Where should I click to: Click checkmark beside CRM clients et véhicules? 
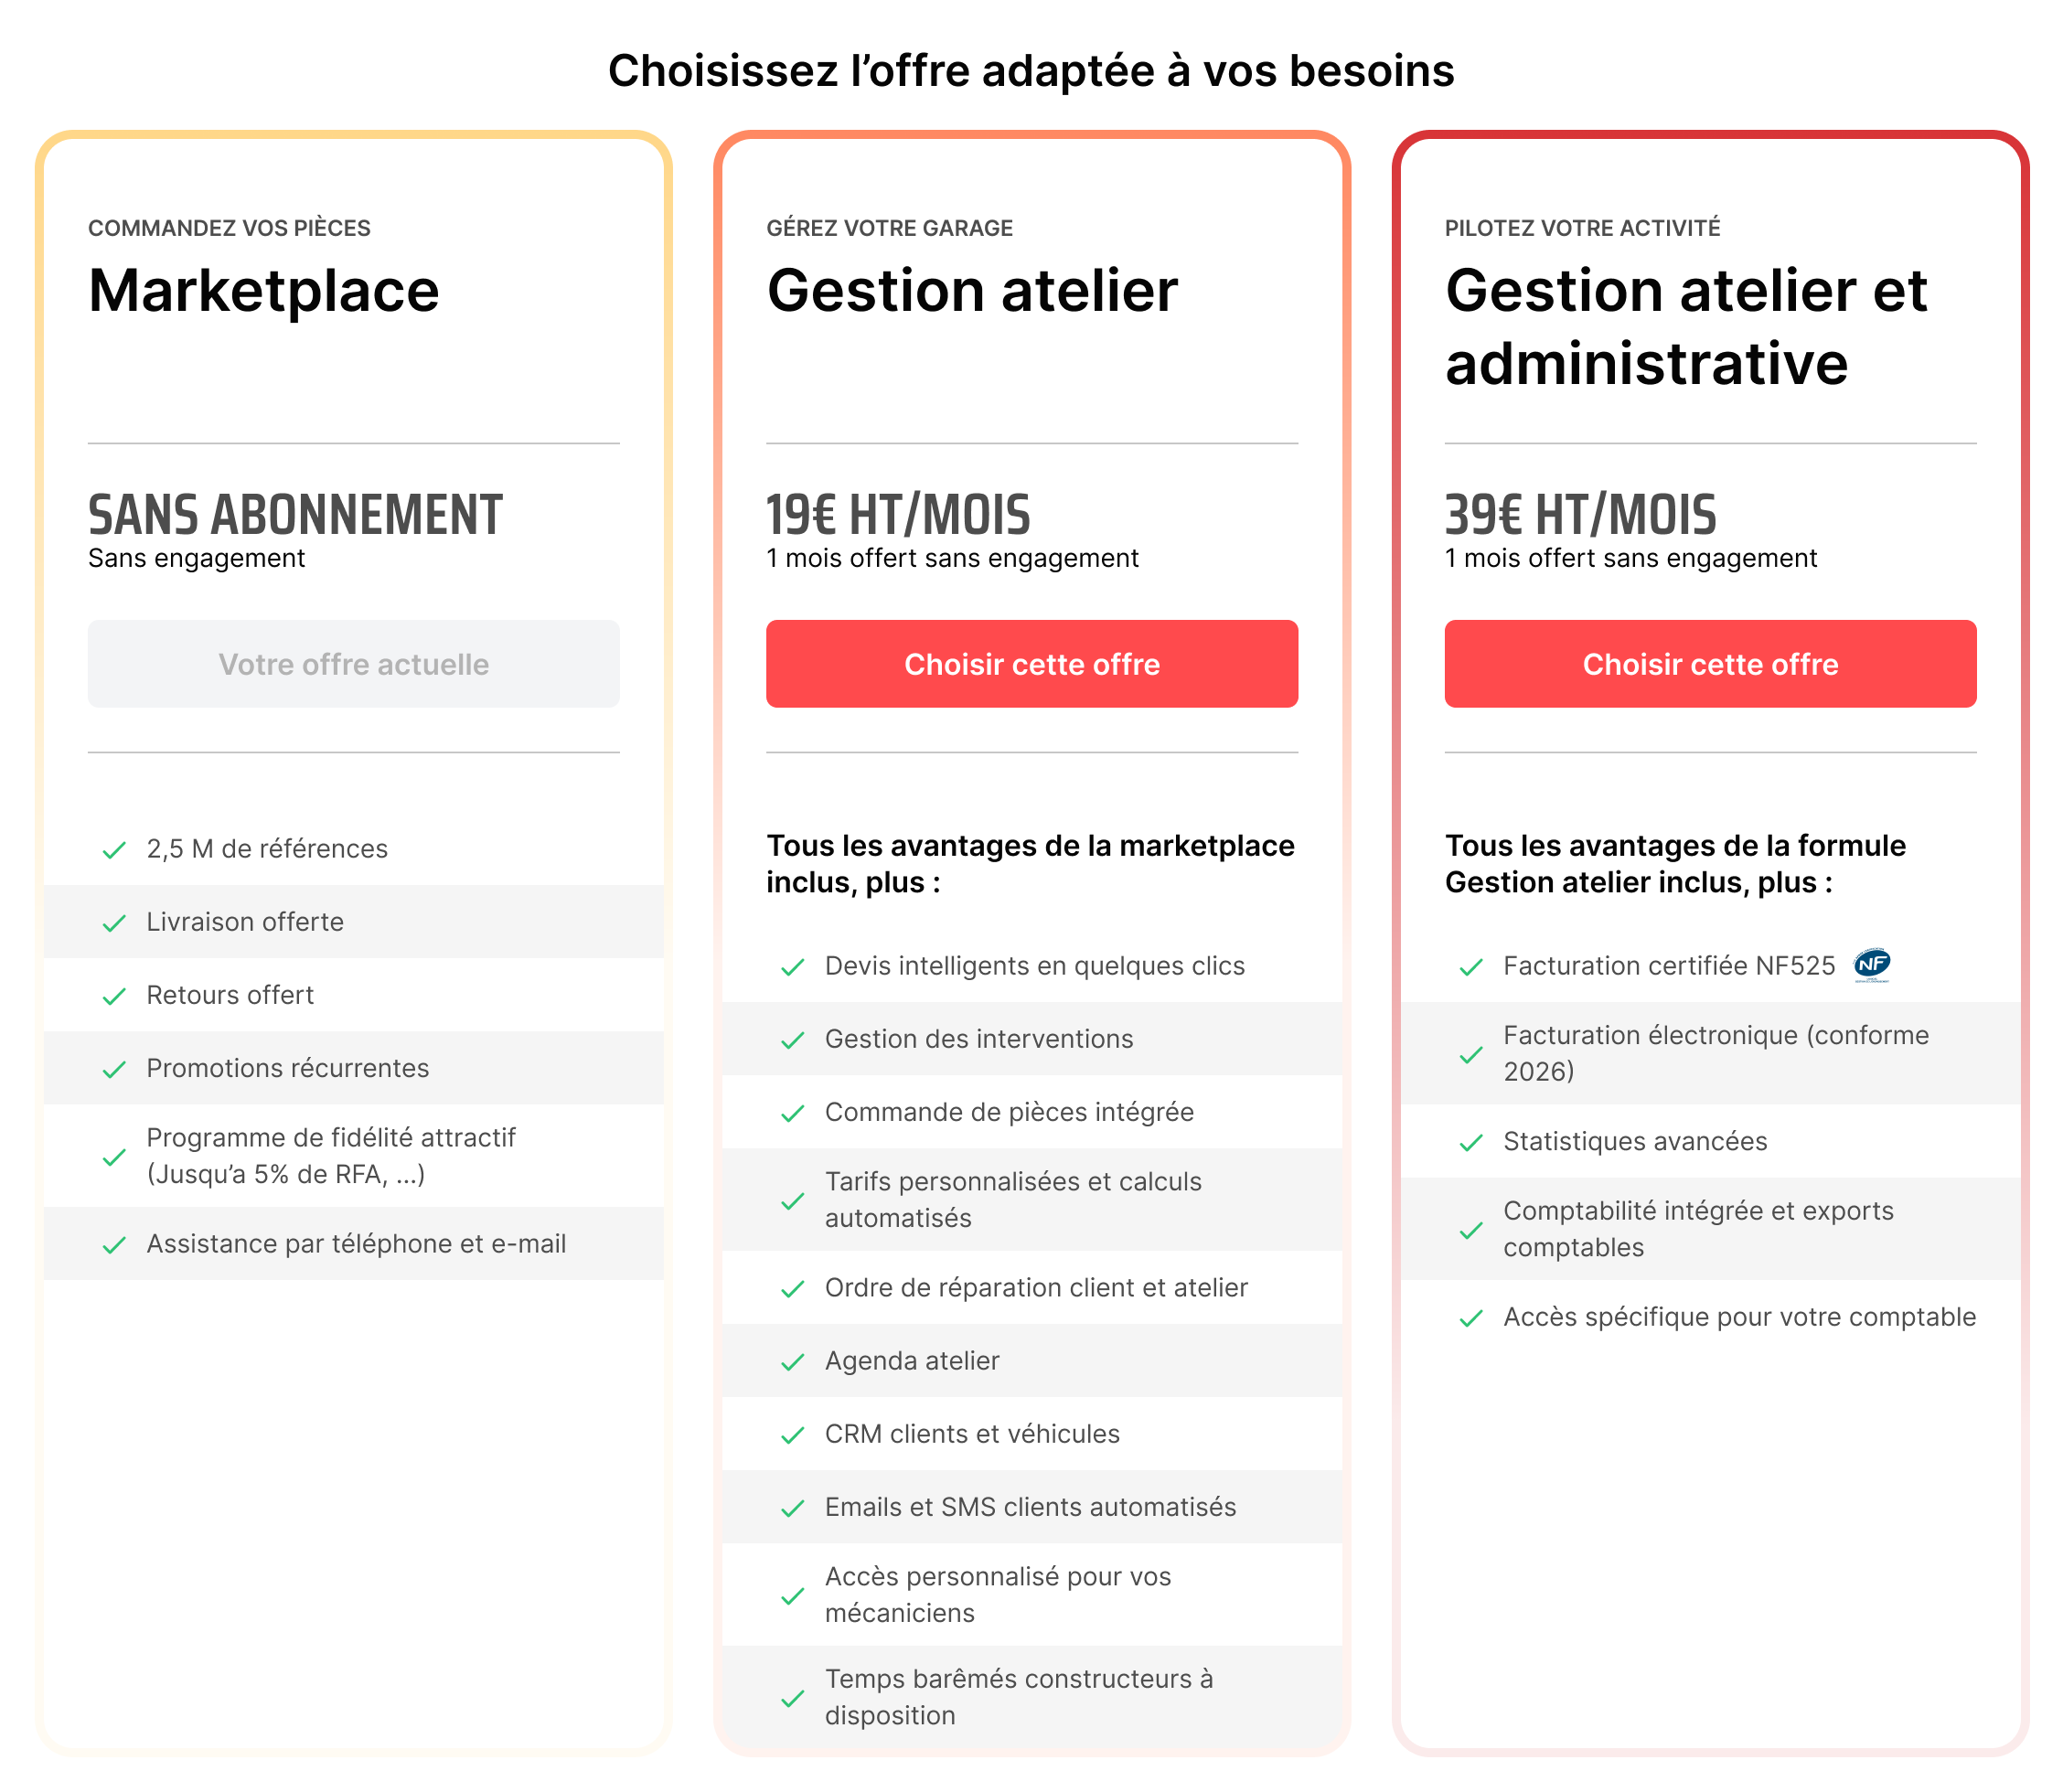tap(792, 1435)
